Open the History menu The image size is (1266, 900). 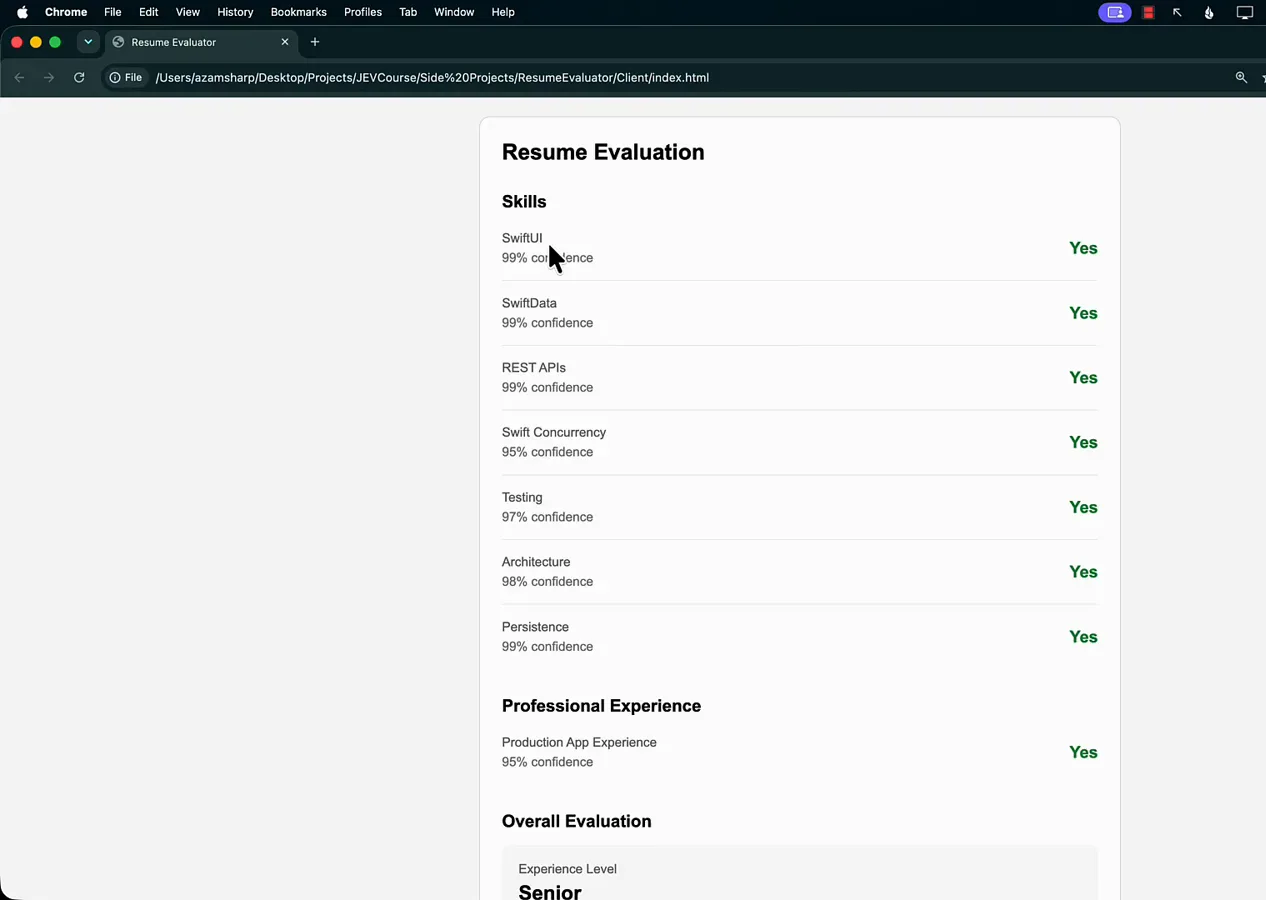coord(235,12)
